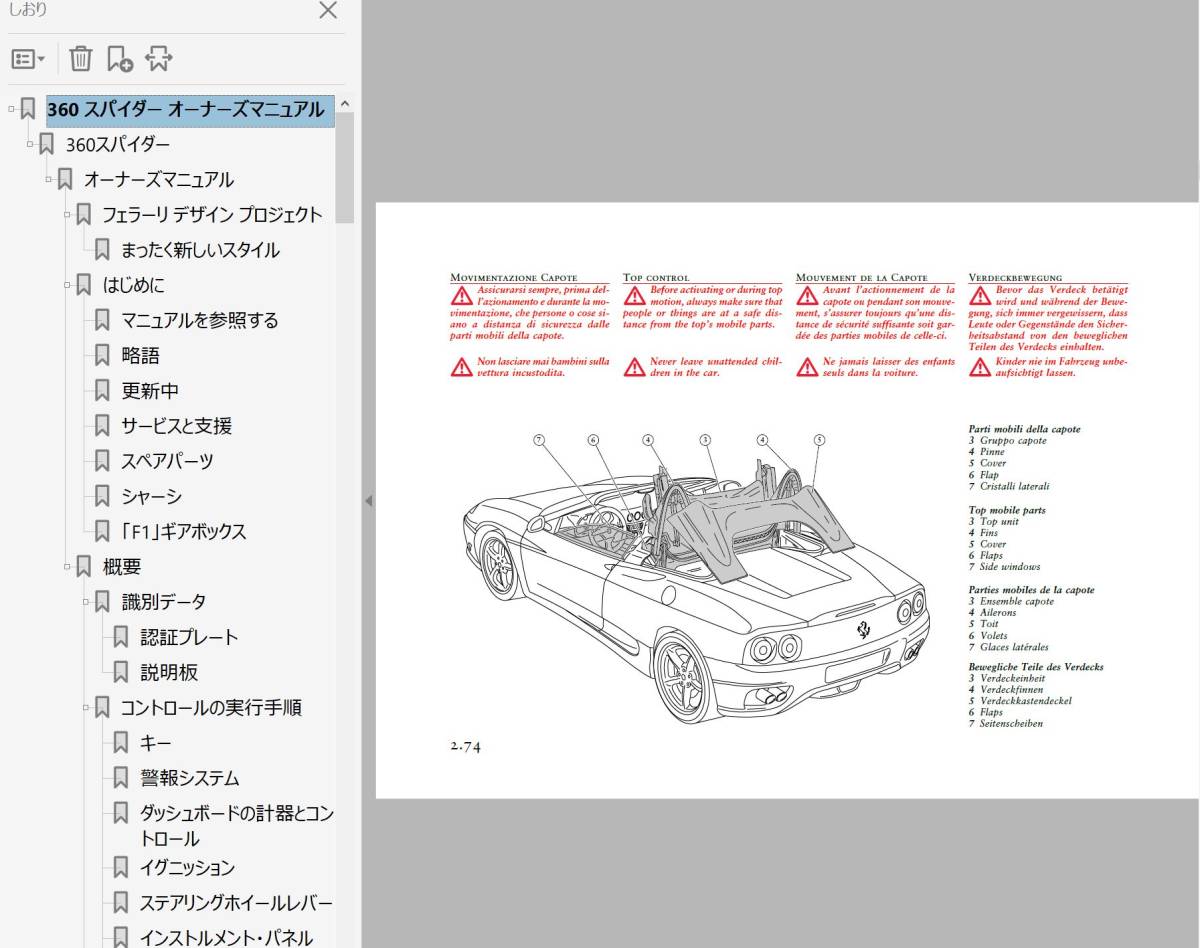Image resolution: width=1200 pixels, height=948 pixels.
Task: Select the 更新中 bookmark
Action: pyautogui.click(x=150, y=391)
